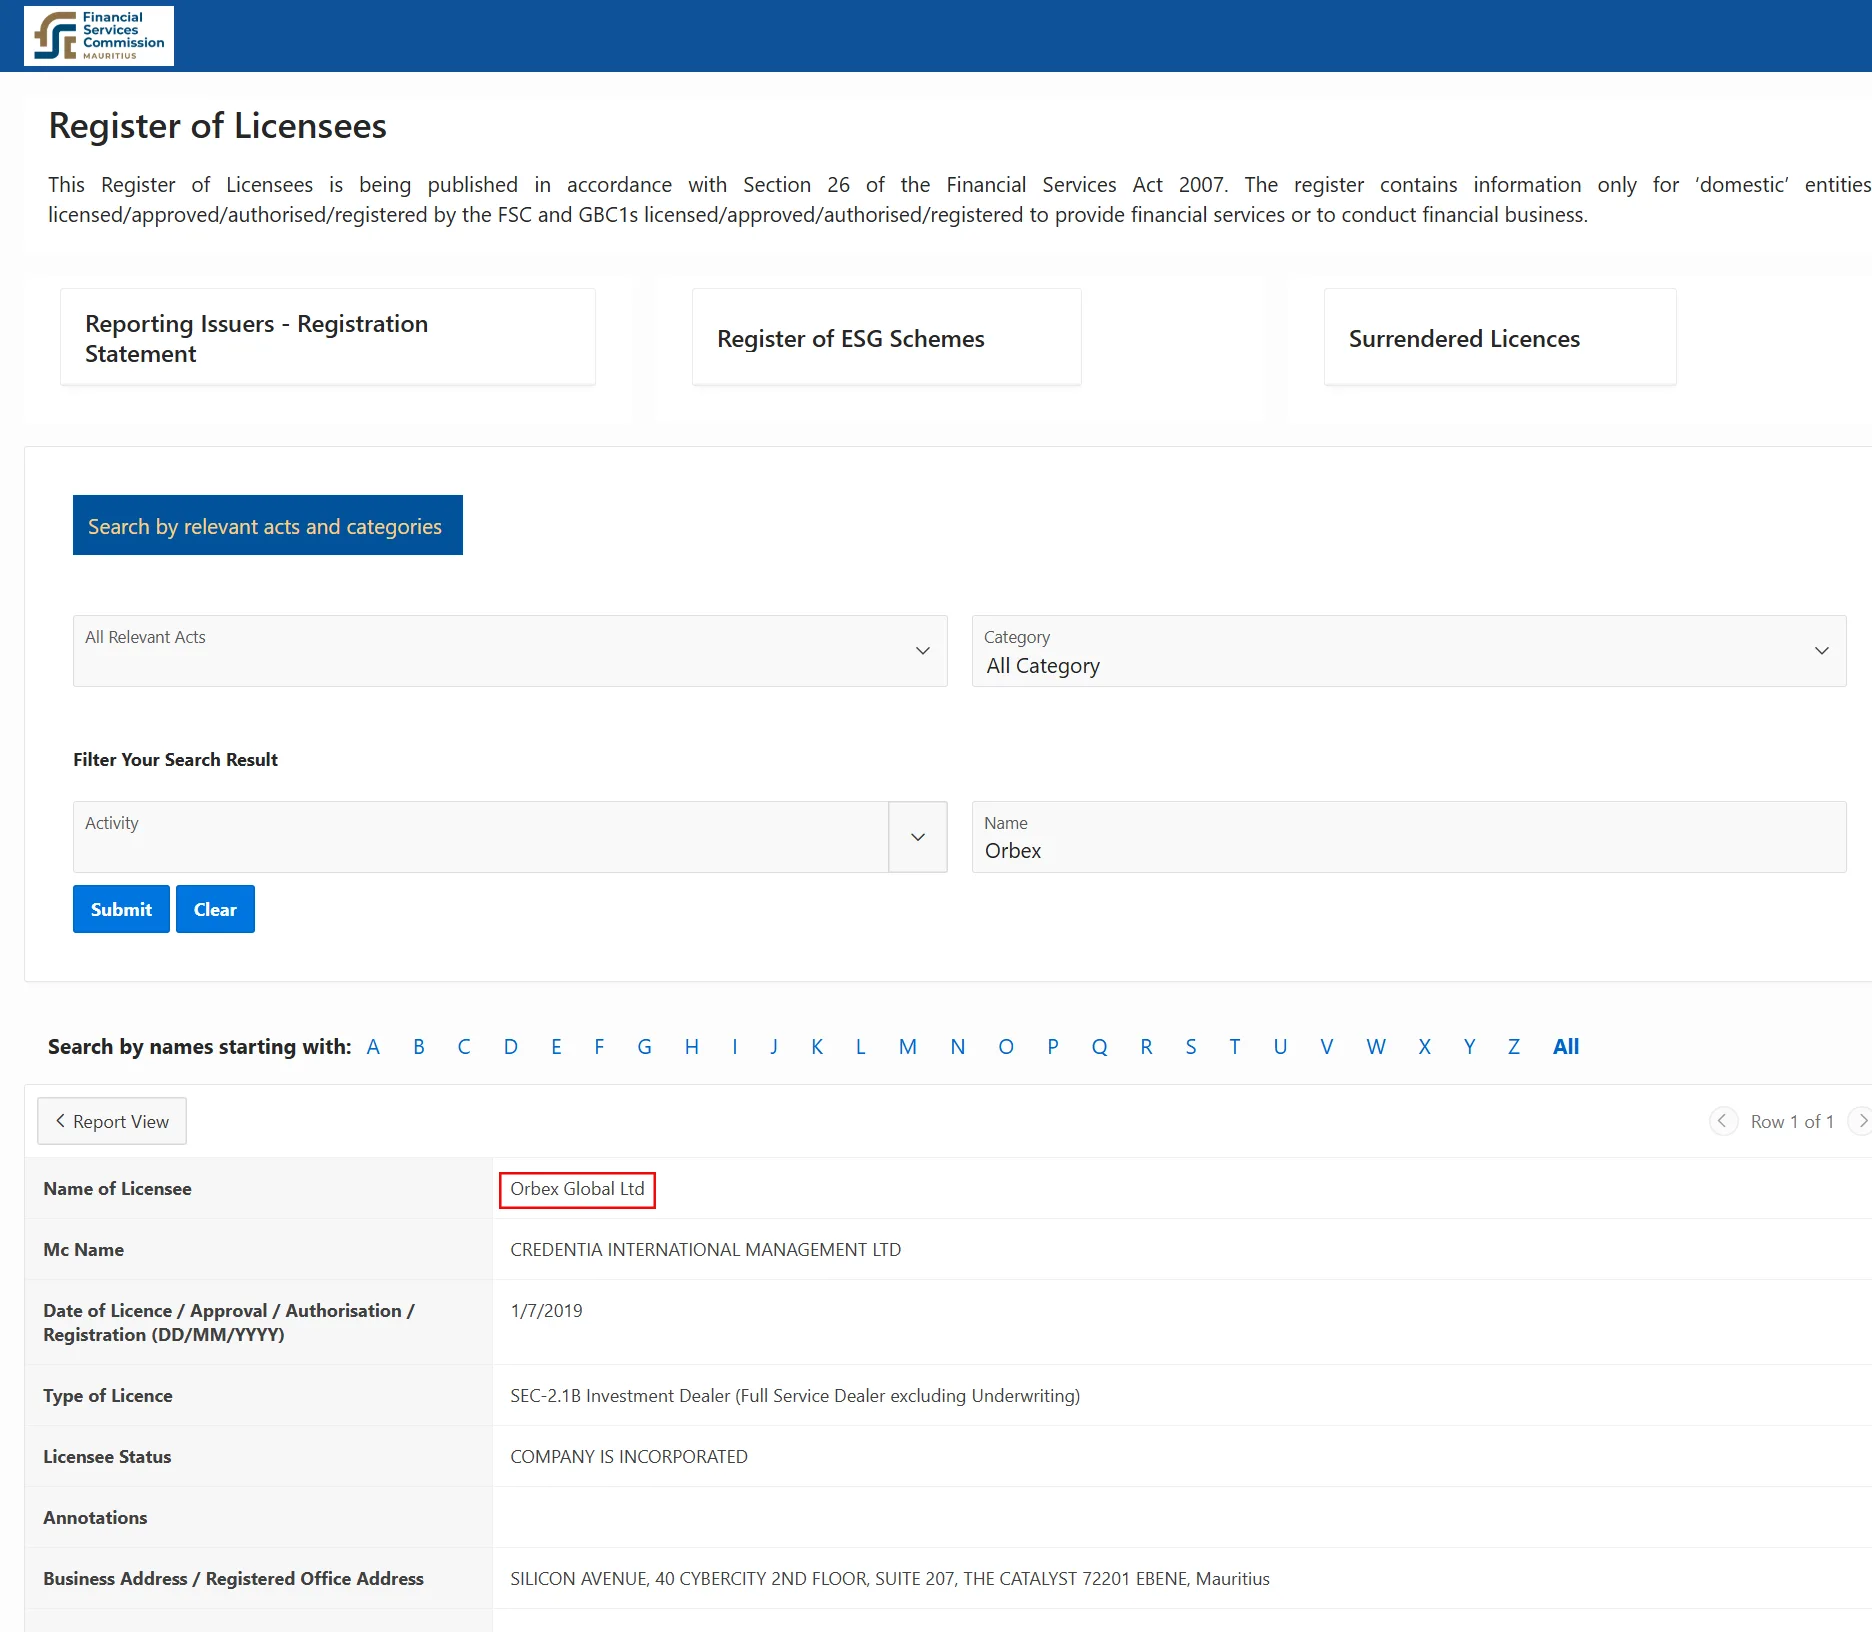Image resolution: width=1872 pixels, height=1632 pixels.
Task: Click the Row 1 of 1 indicator
Action: 1792,1122
